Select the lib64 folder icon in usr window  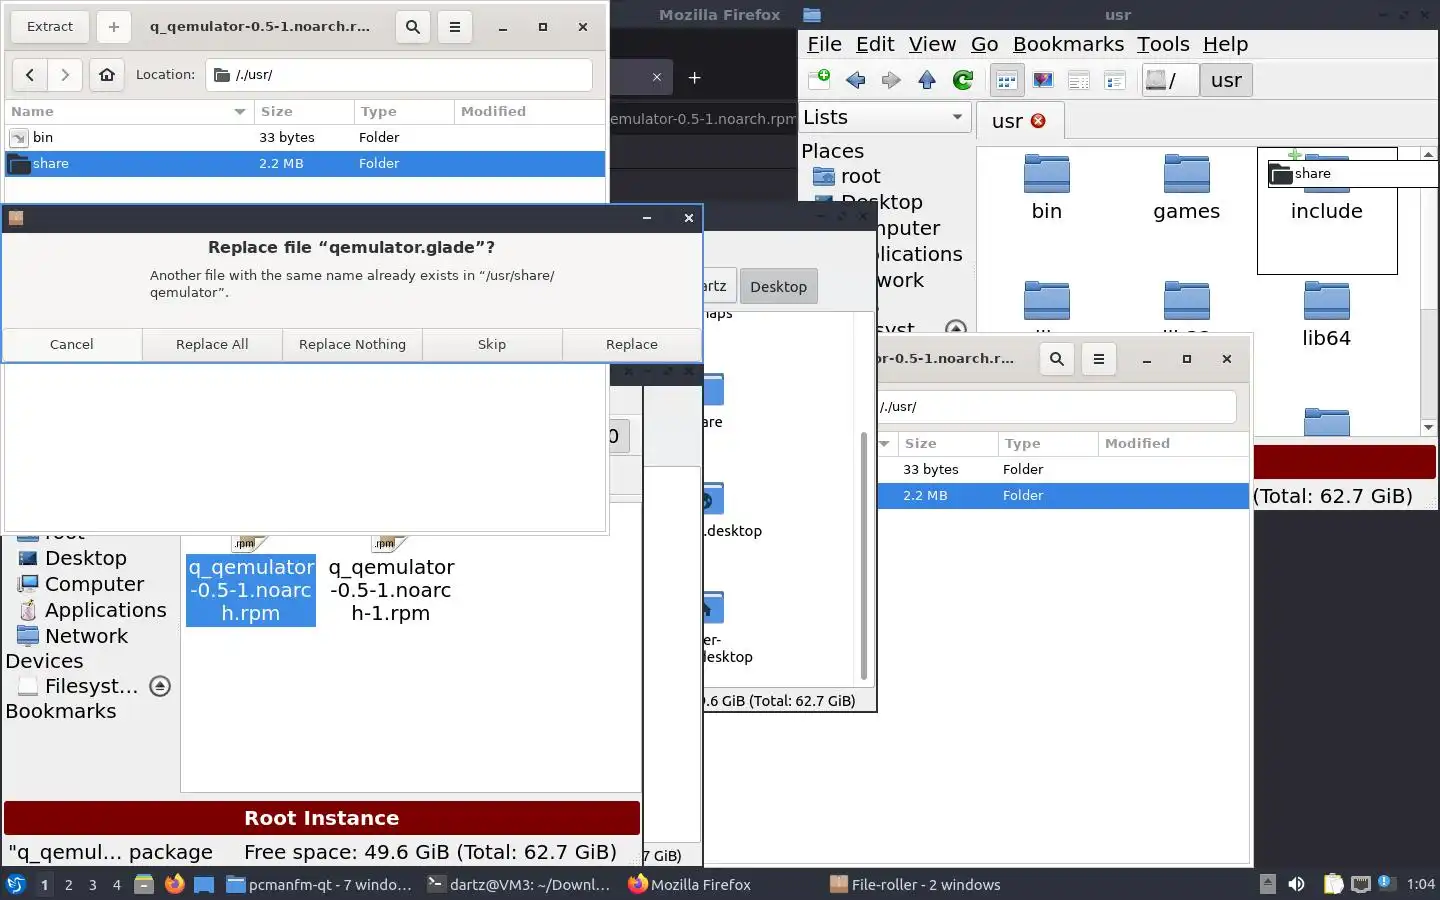(1327, 301)
